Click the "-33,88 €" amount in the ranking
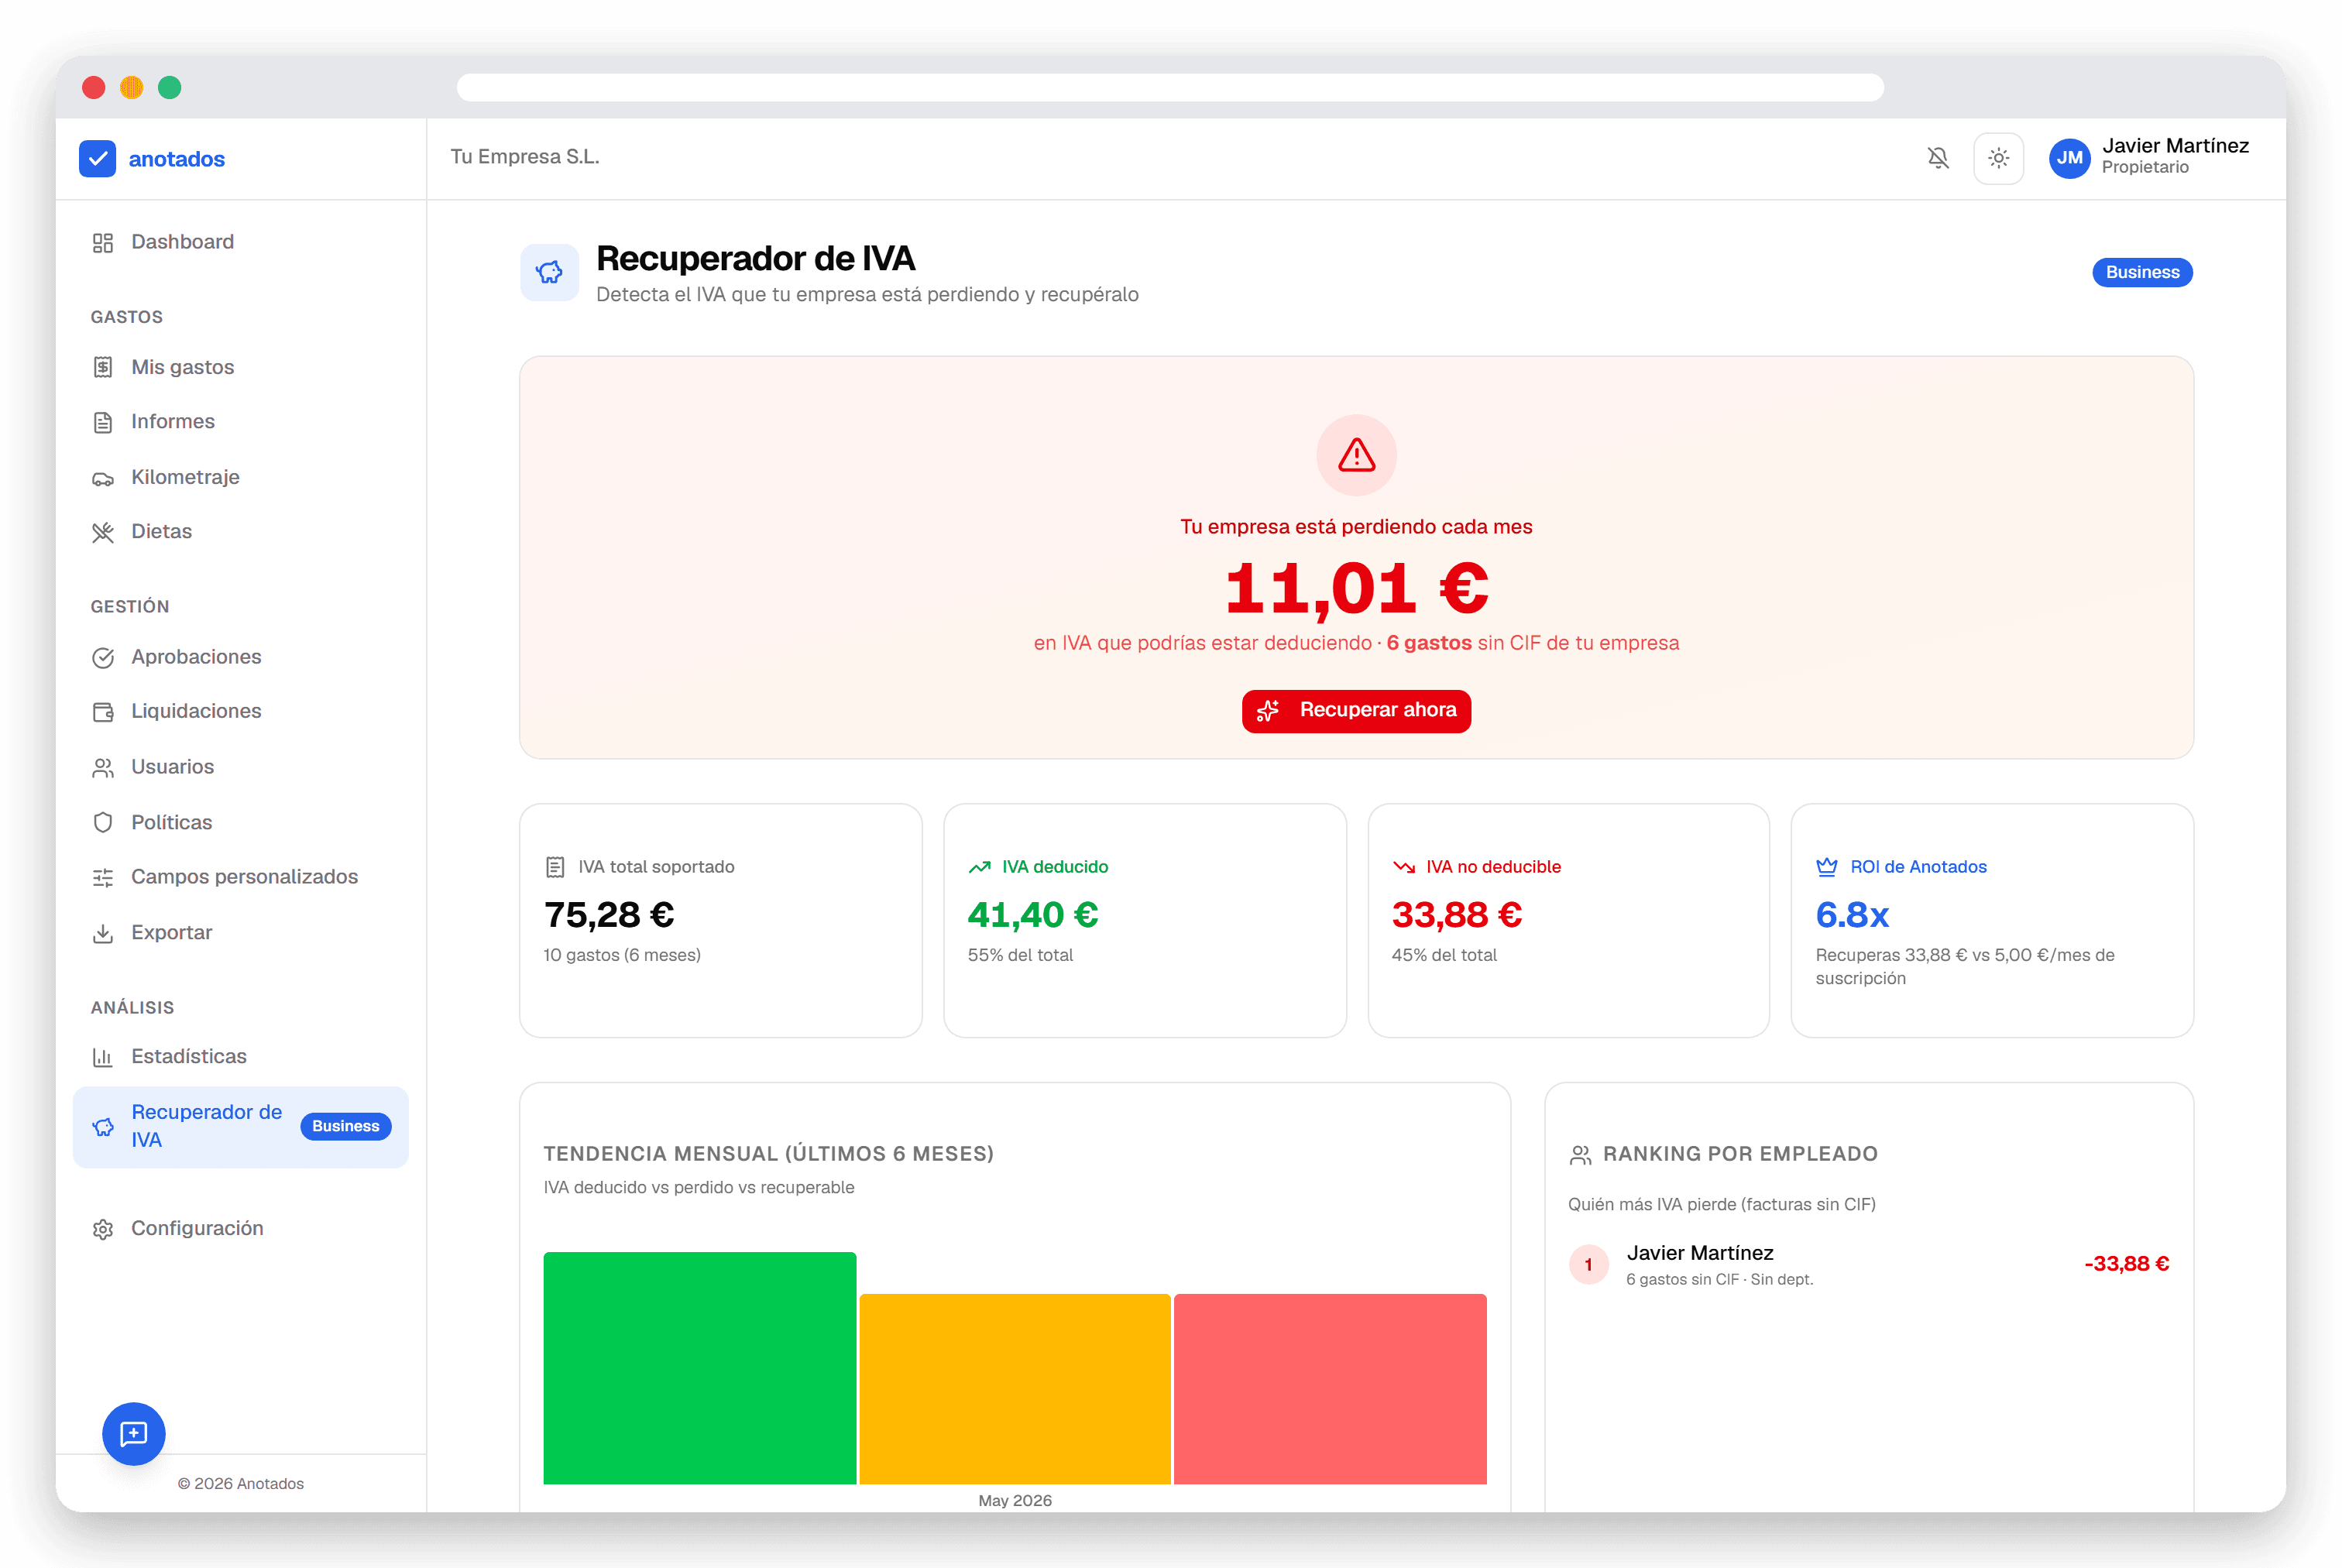Screen dimensions: 2342x1568 2126,1264
